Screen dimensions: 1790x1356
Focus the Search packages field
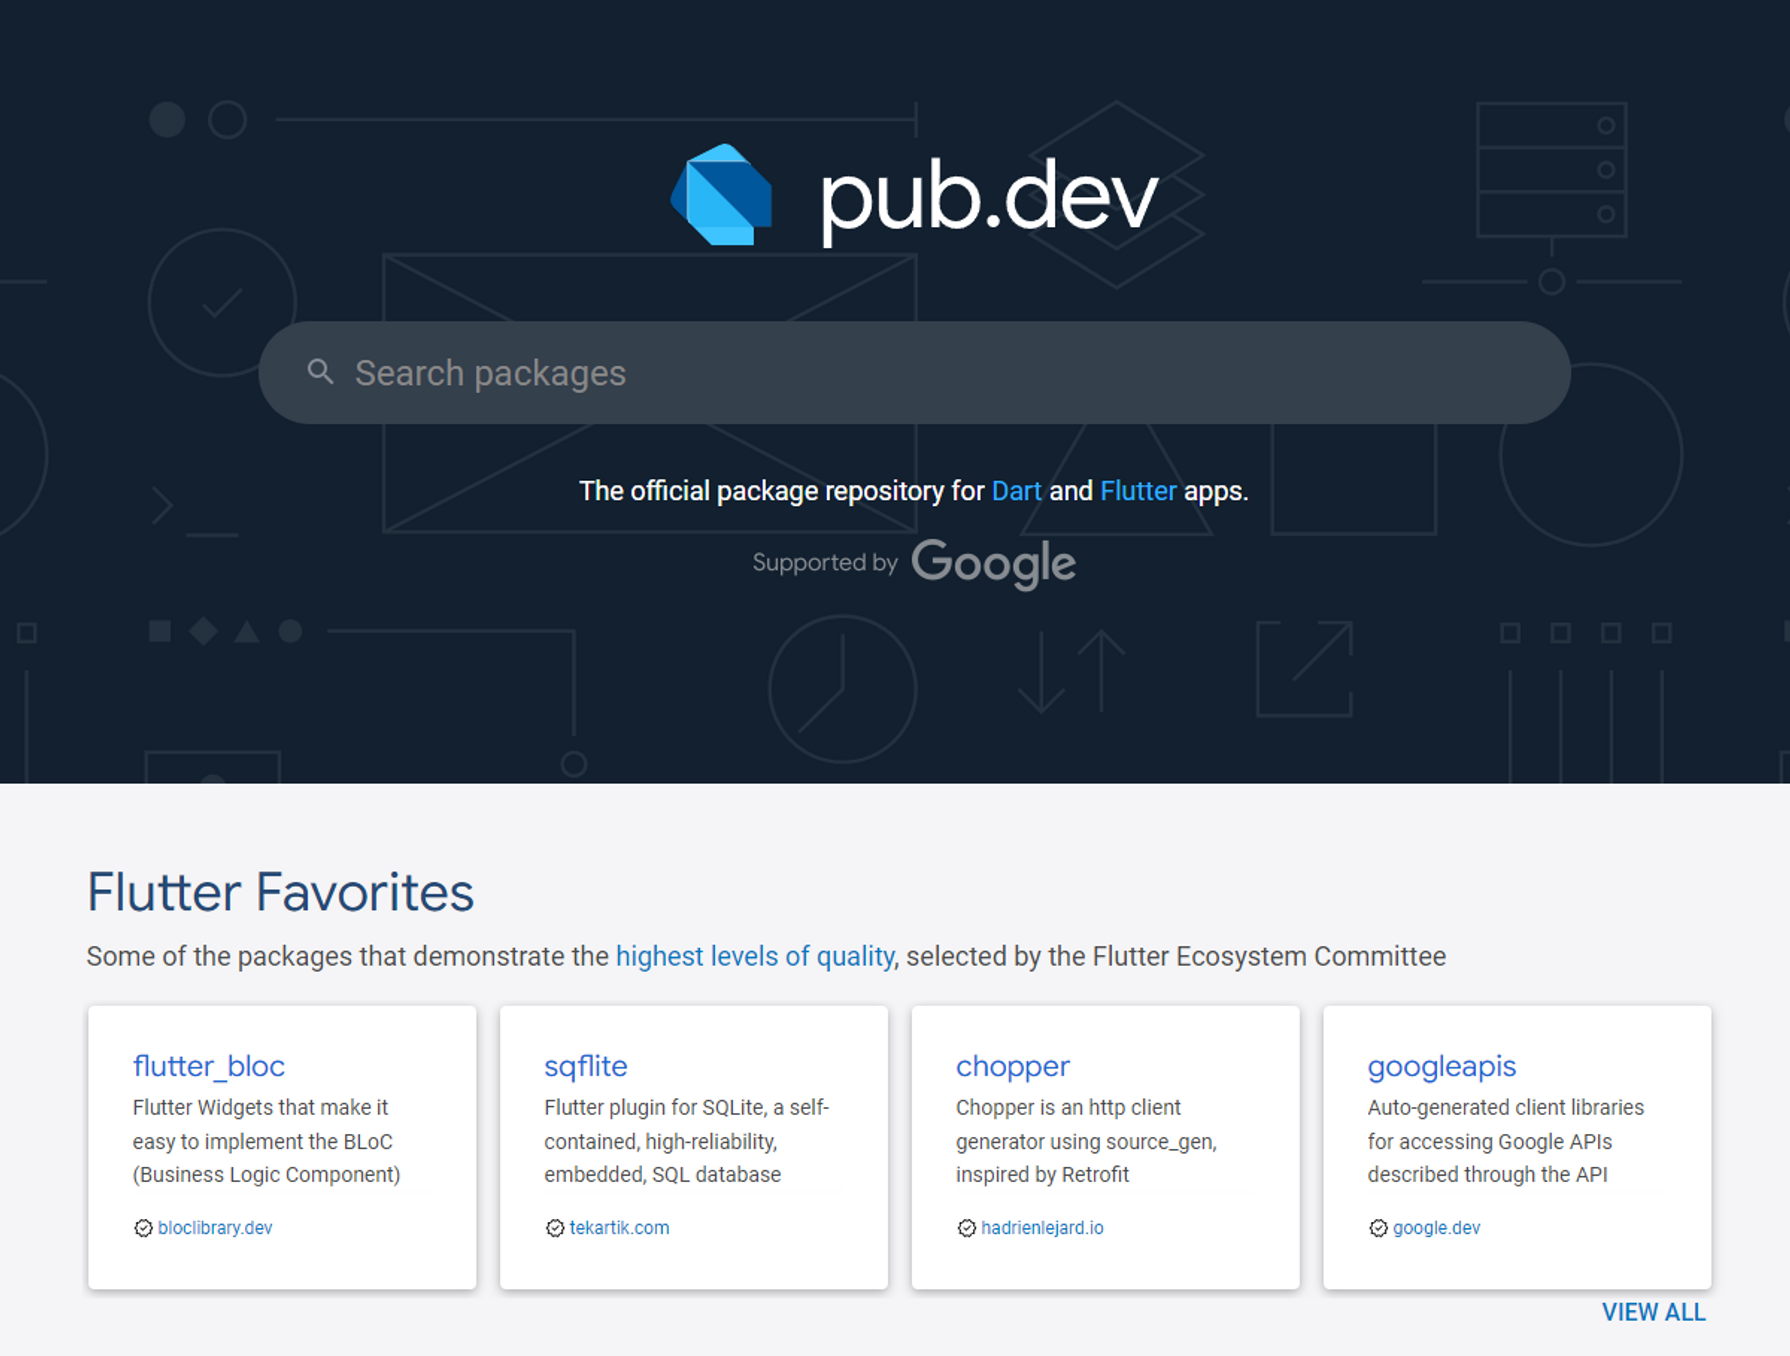coord(914,373)
